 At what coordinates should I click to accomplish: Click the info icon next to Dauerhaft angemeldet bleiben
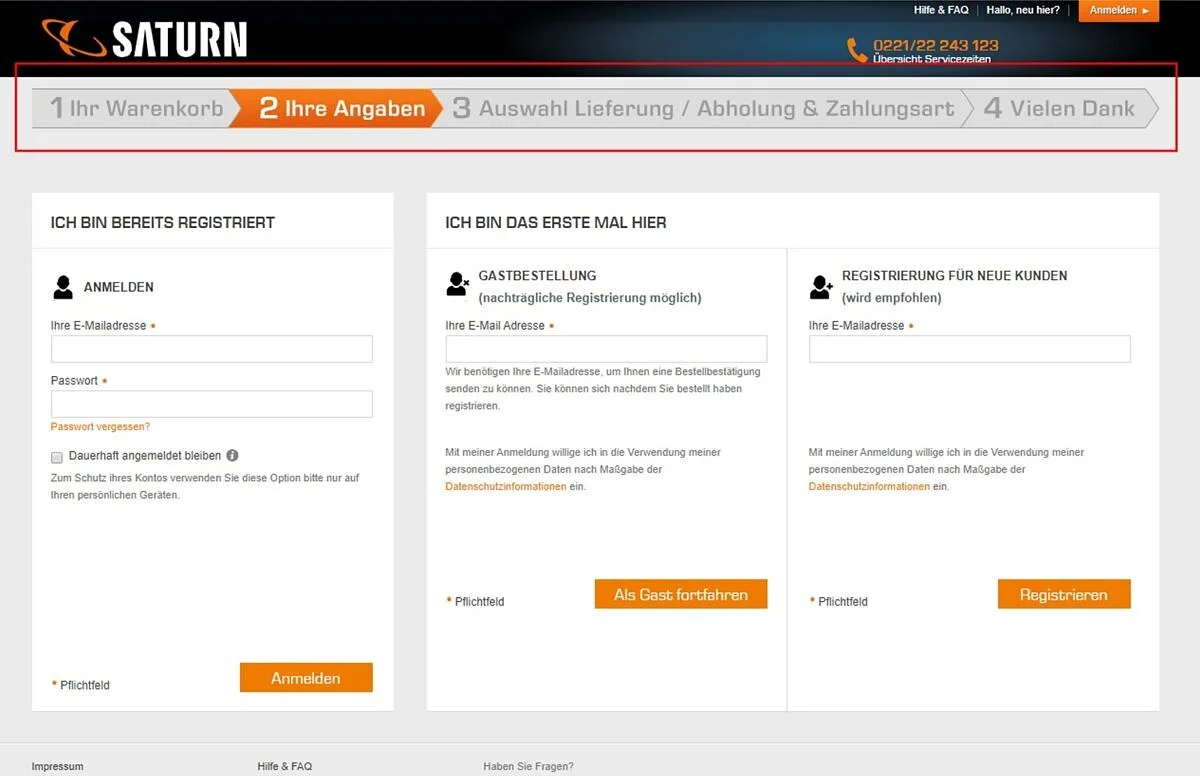[x=232, y=455]
